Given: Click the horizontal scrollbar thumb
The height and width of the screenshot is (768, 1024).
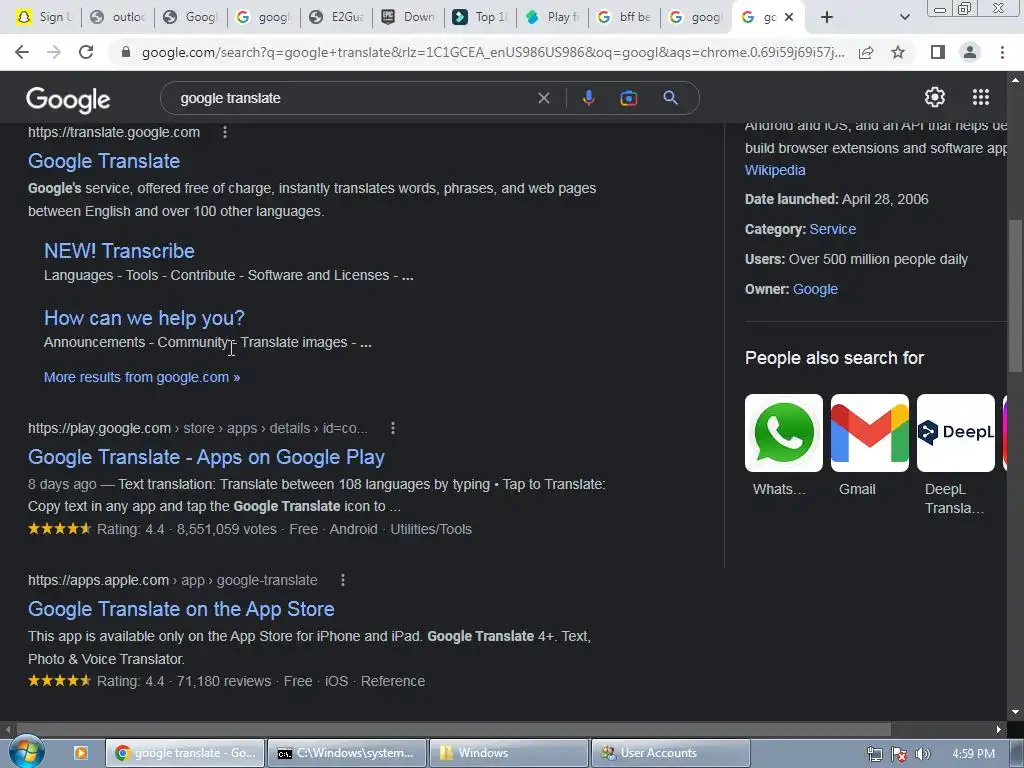Looking at the screenshot, I should pyautogui.click(x=453, y=729).
